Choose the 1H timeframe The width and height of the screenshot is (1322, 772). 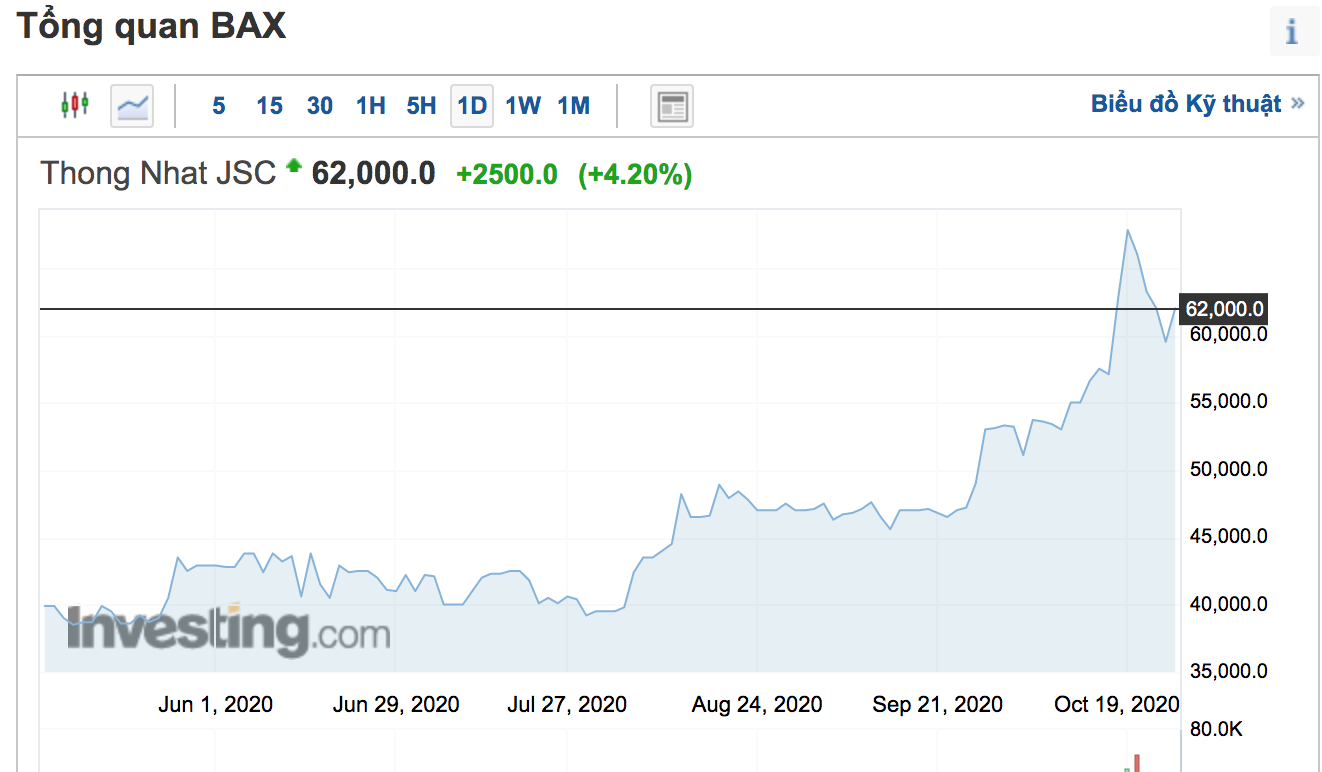(x=371, y=106)
